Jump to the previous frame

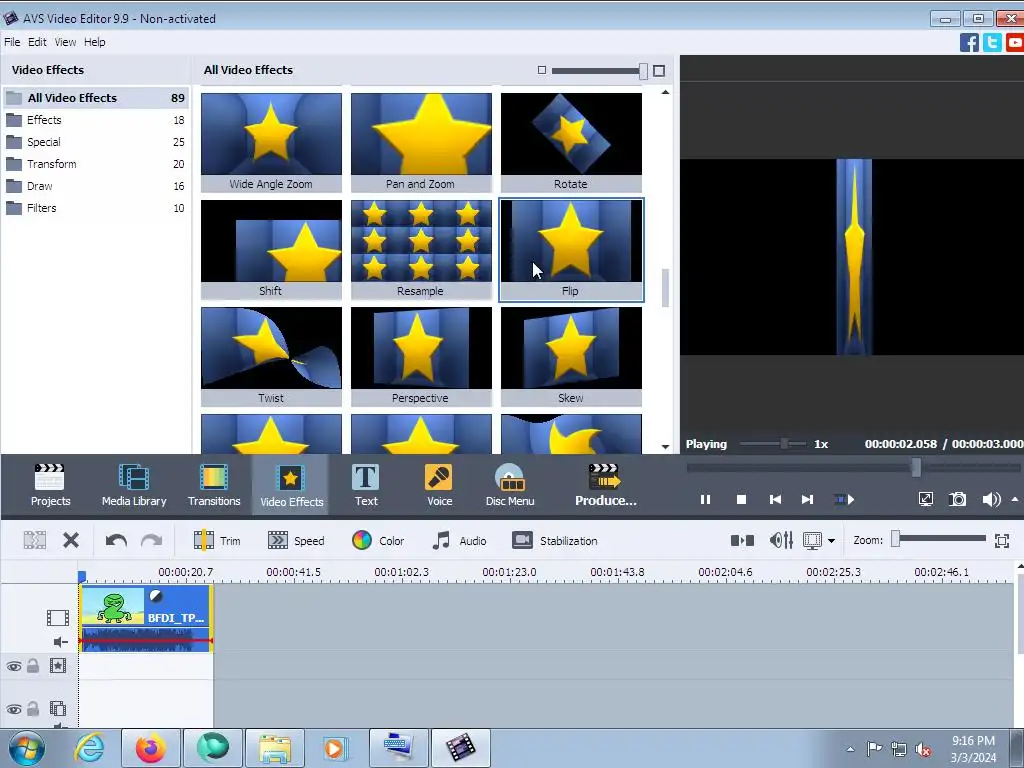[775, 500]
